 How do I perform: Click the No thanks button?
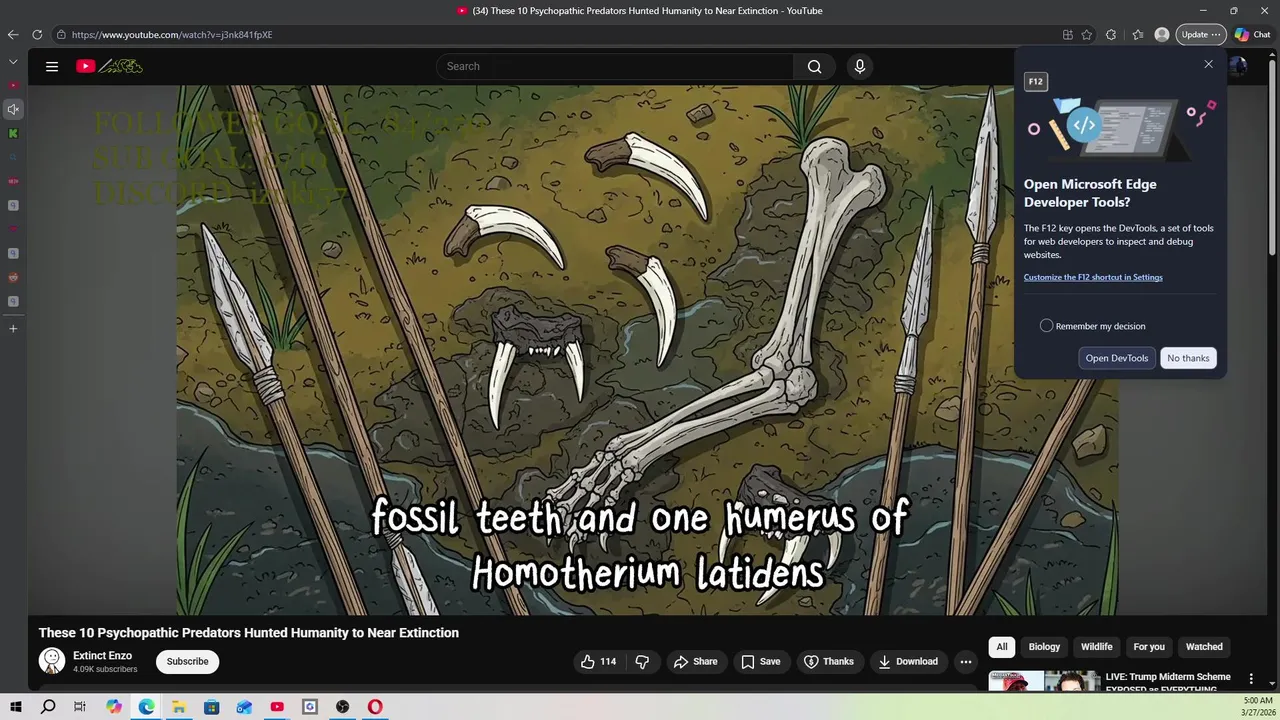tap(1188, 358)
